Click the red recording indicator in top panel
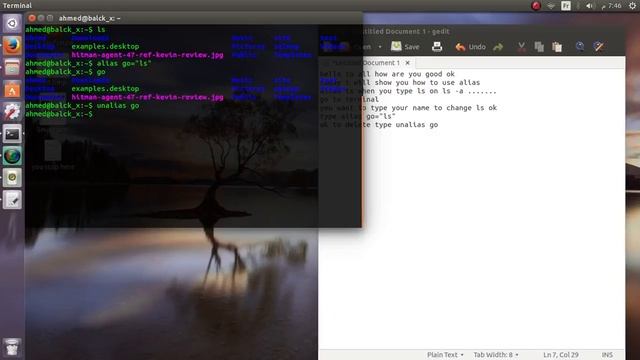The height and width of the screenshot is (360, 640). pos(536,6)
